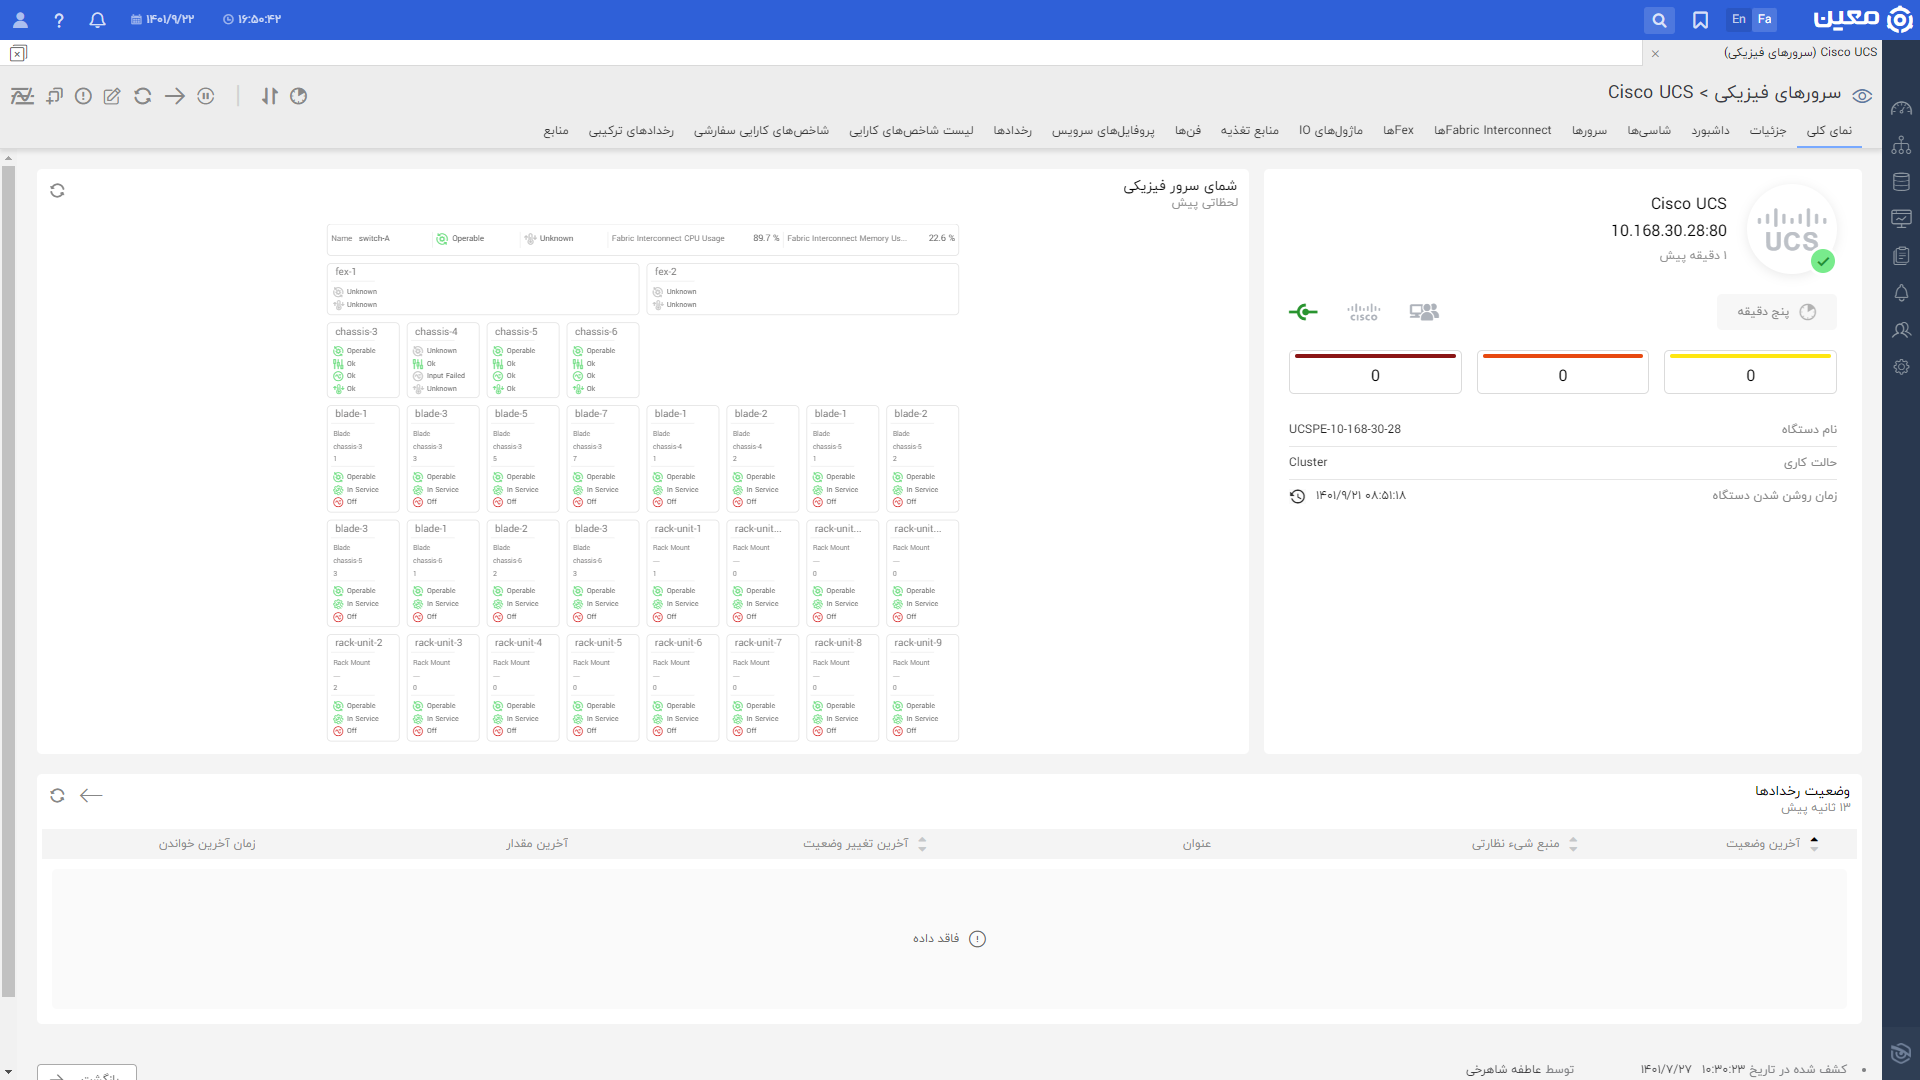Switch the language to Fa
The height and width of the screenshot is (1080, 1920).
1765,19
